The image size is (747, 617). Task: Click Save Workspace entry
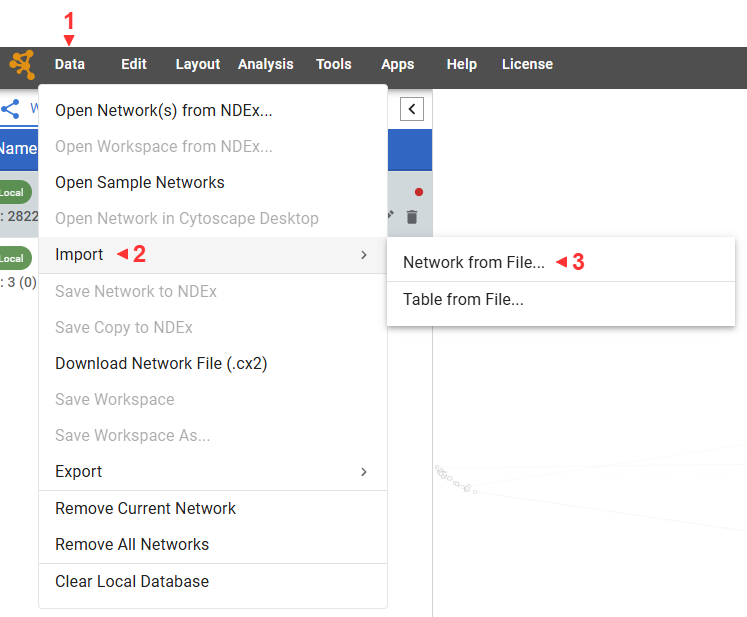213,400
